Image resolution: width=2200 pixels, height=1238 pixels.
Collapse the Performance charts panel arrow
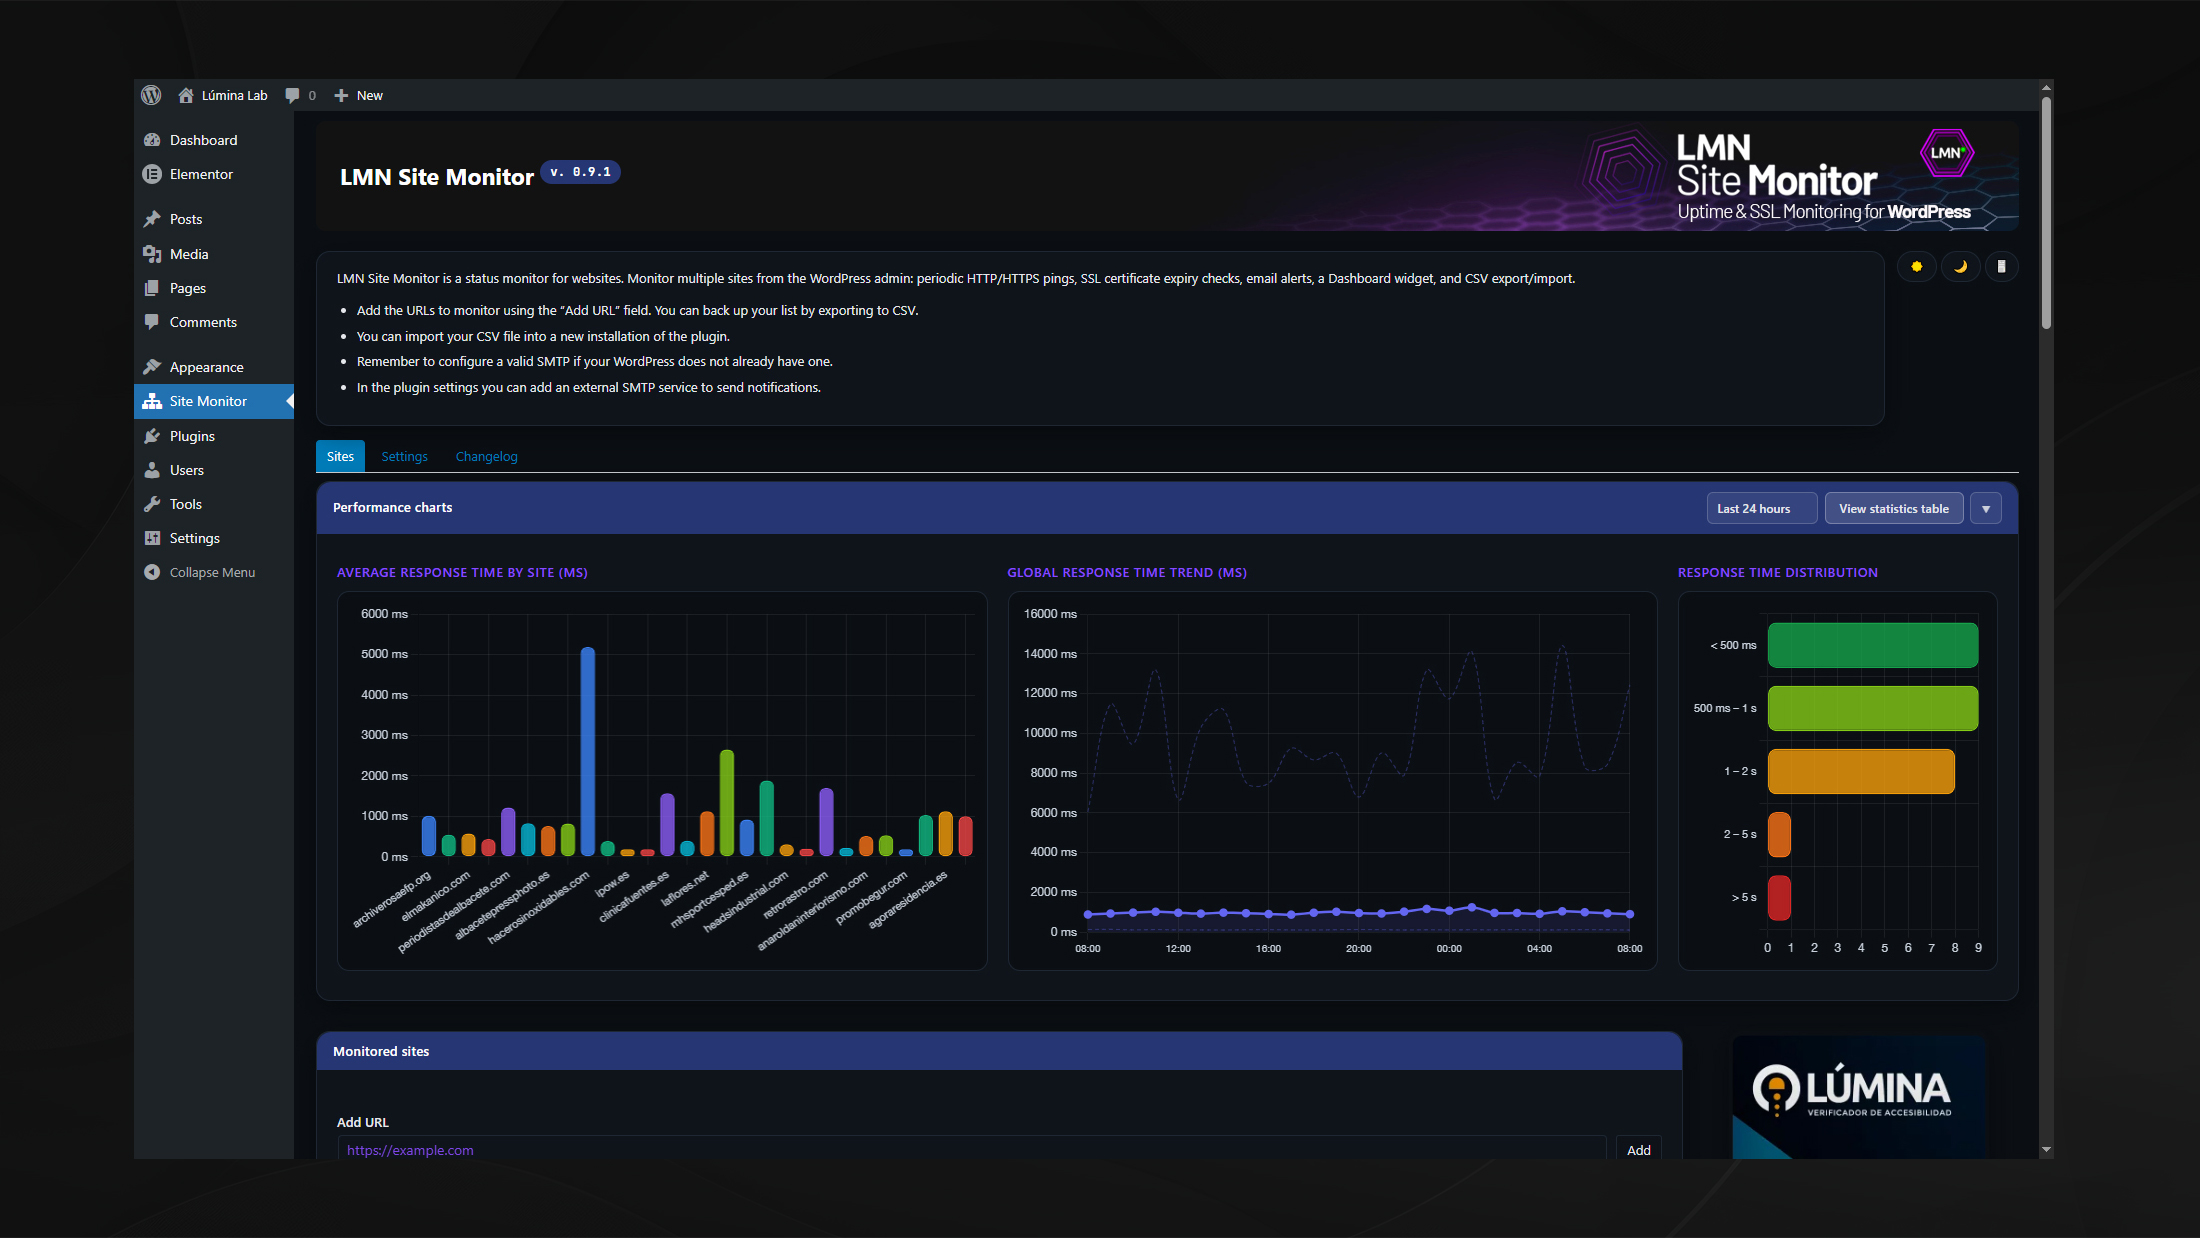[x=1985, y=508]
